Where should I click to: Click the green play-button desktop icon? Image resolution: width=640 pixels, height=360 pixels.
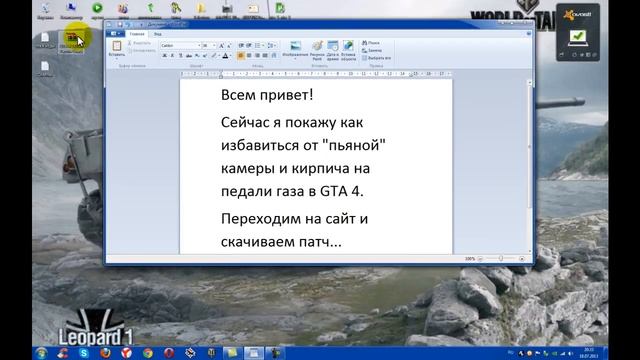[x=97, y=8]
